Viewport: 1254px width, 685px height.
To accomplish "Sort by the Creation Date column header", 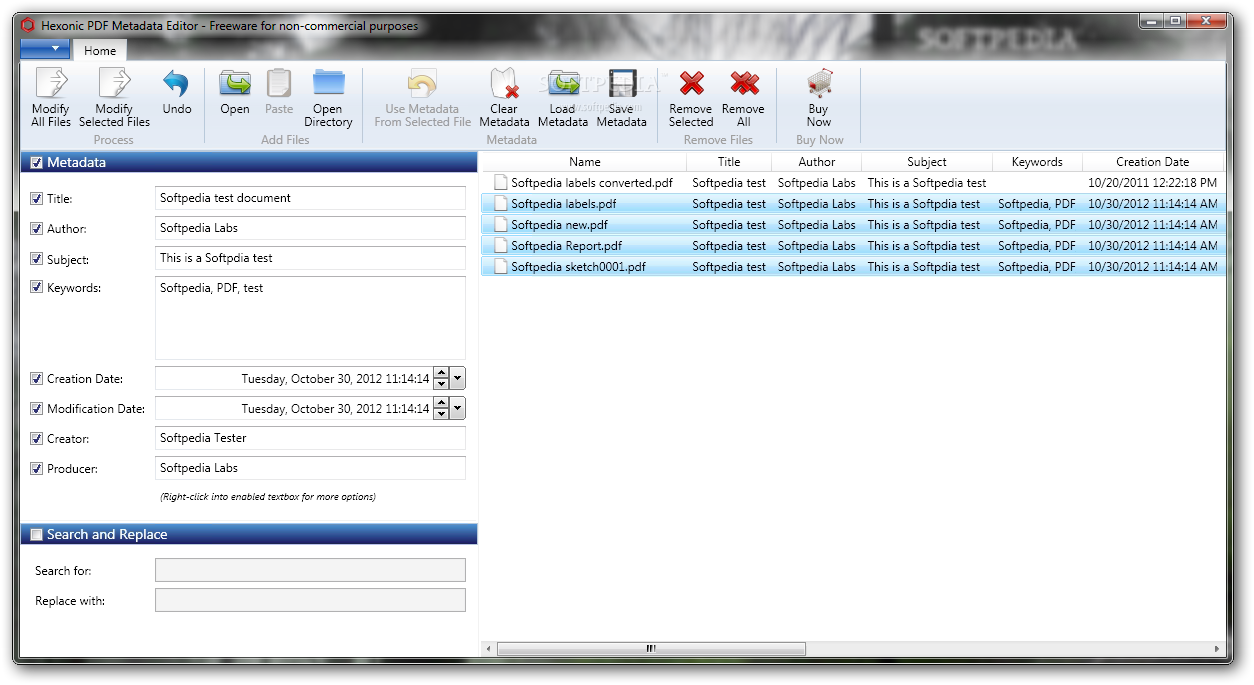I will 1153,162.
